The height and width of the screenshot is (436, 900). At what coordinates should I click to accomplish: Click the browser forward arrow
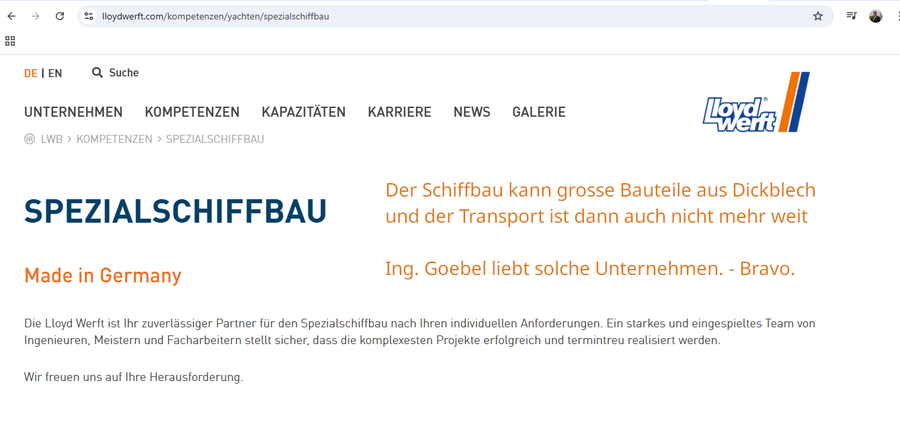36,16
